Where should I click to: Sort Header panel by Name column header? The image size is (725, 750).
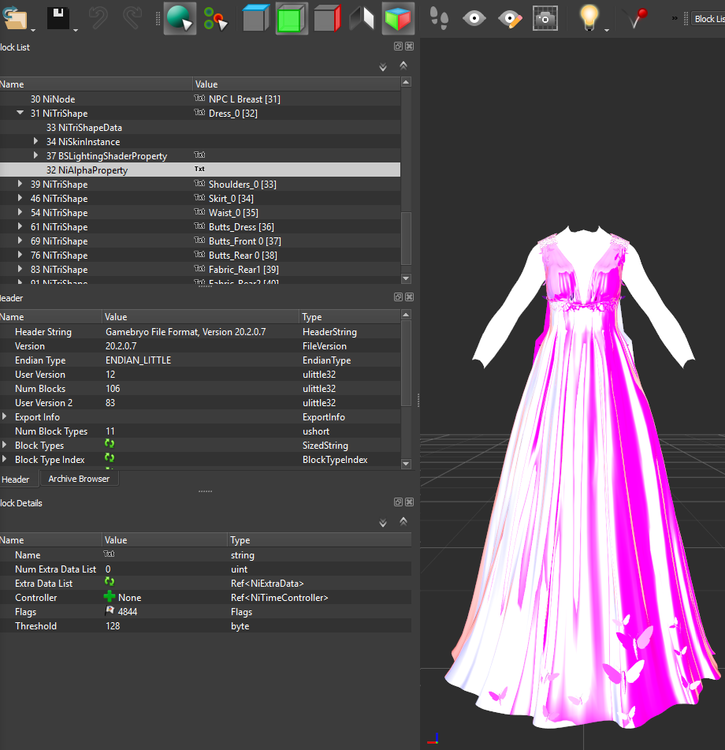(x=51, y=317)
